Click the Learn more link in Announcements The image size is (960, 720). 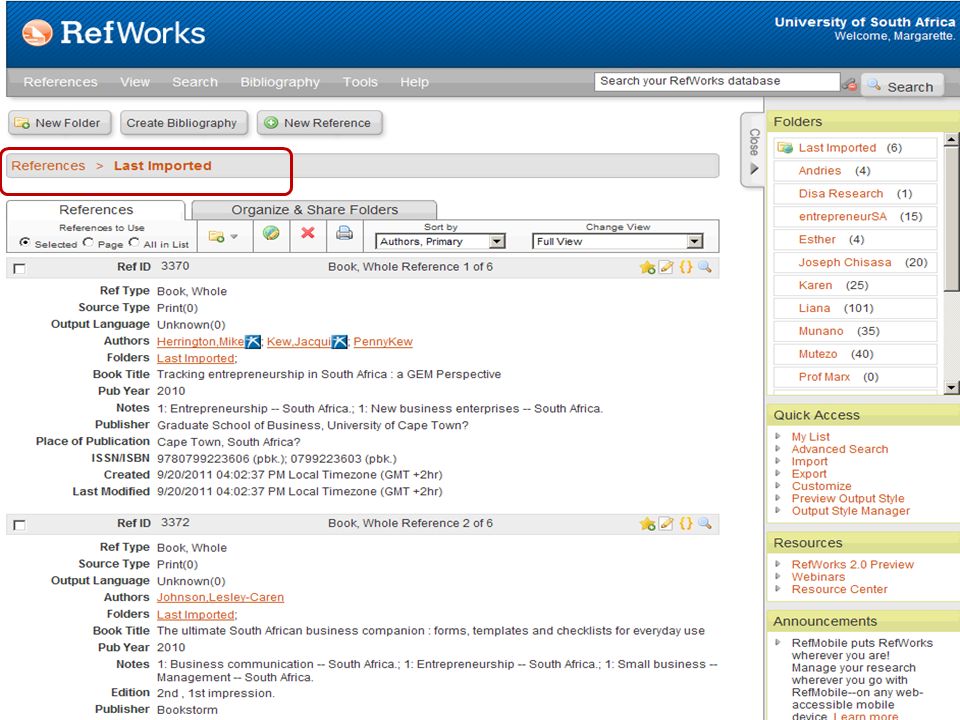[x=866, y=716]
